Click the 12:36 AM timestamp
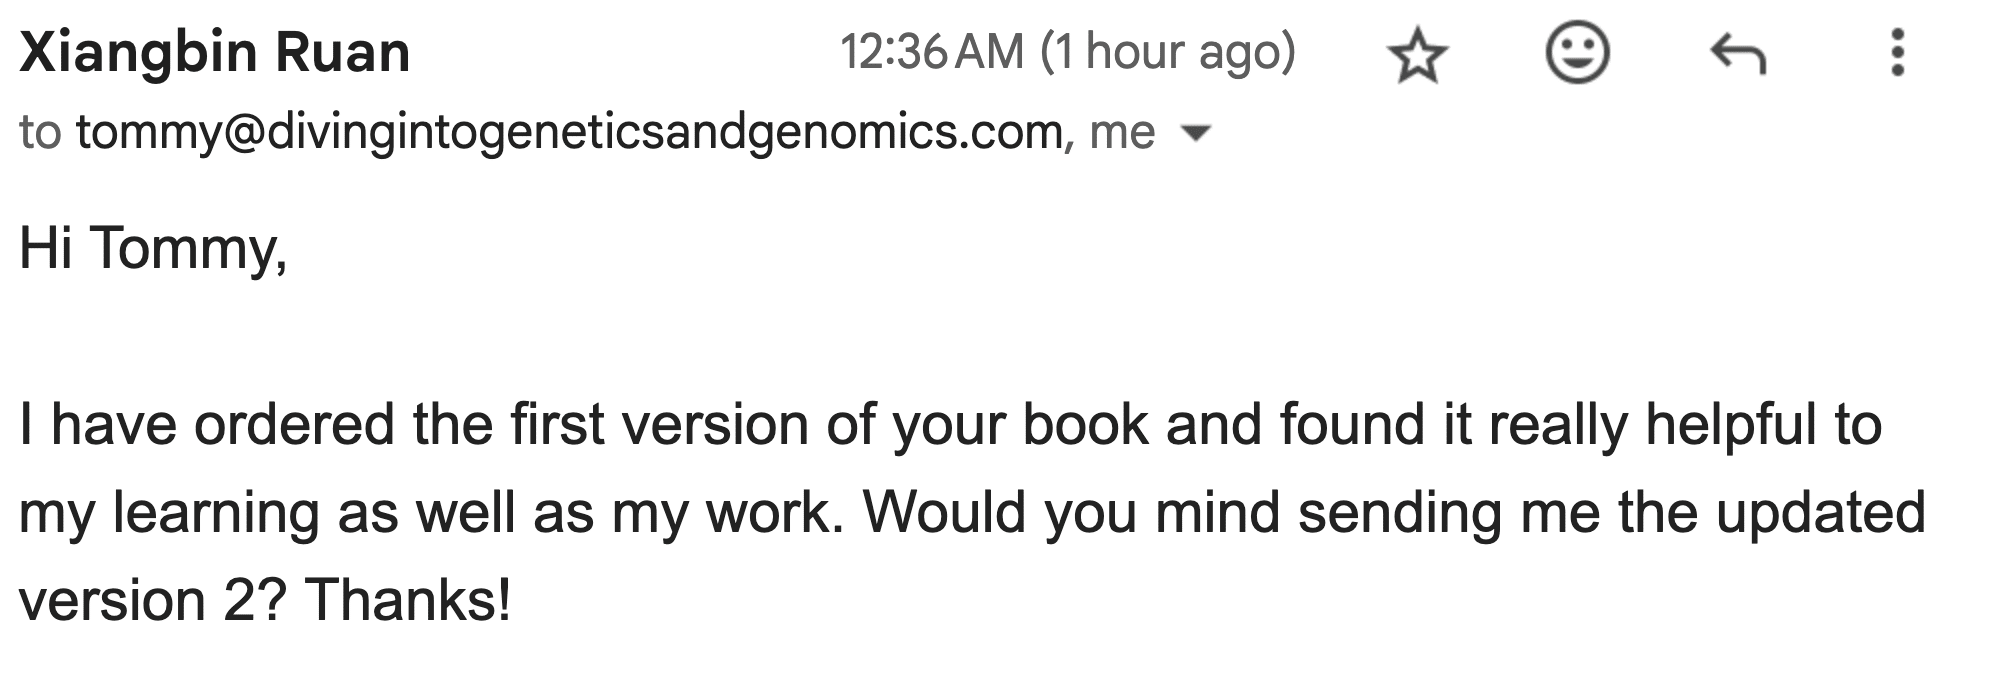Screen dimensions: 1996x692 pos(932,52)
